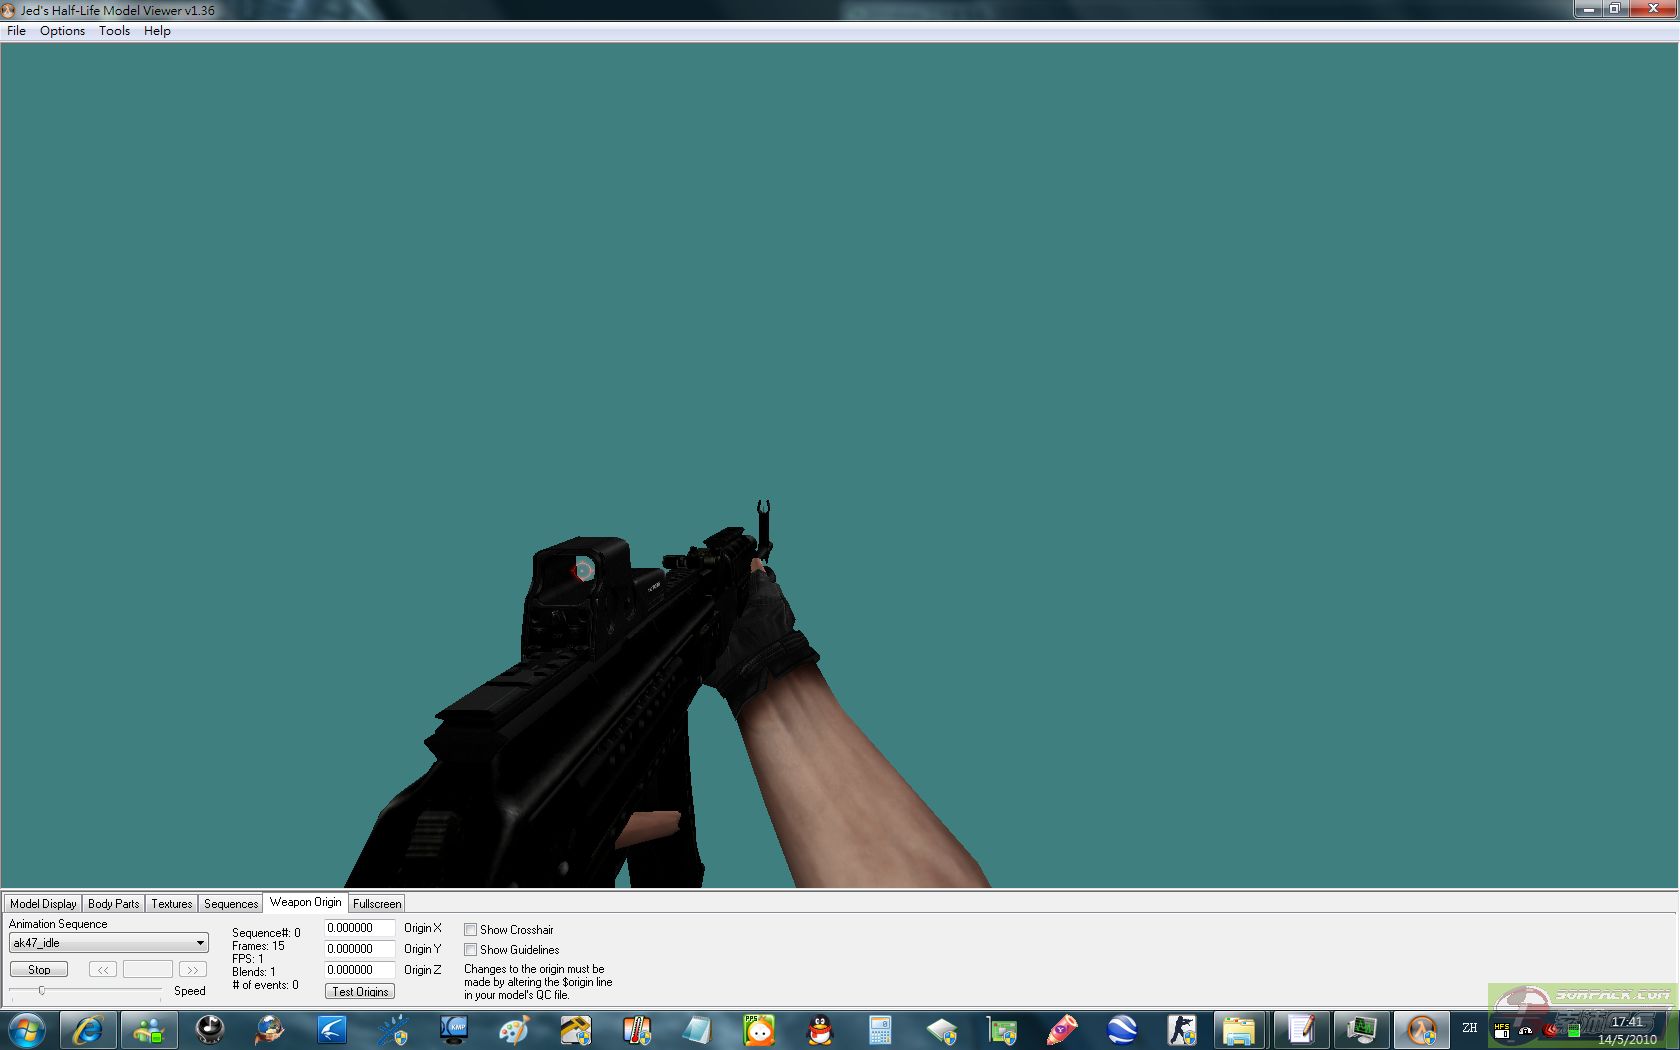
Task: Launch Google Earth from the taskbar
Action: (1123, 1029)
